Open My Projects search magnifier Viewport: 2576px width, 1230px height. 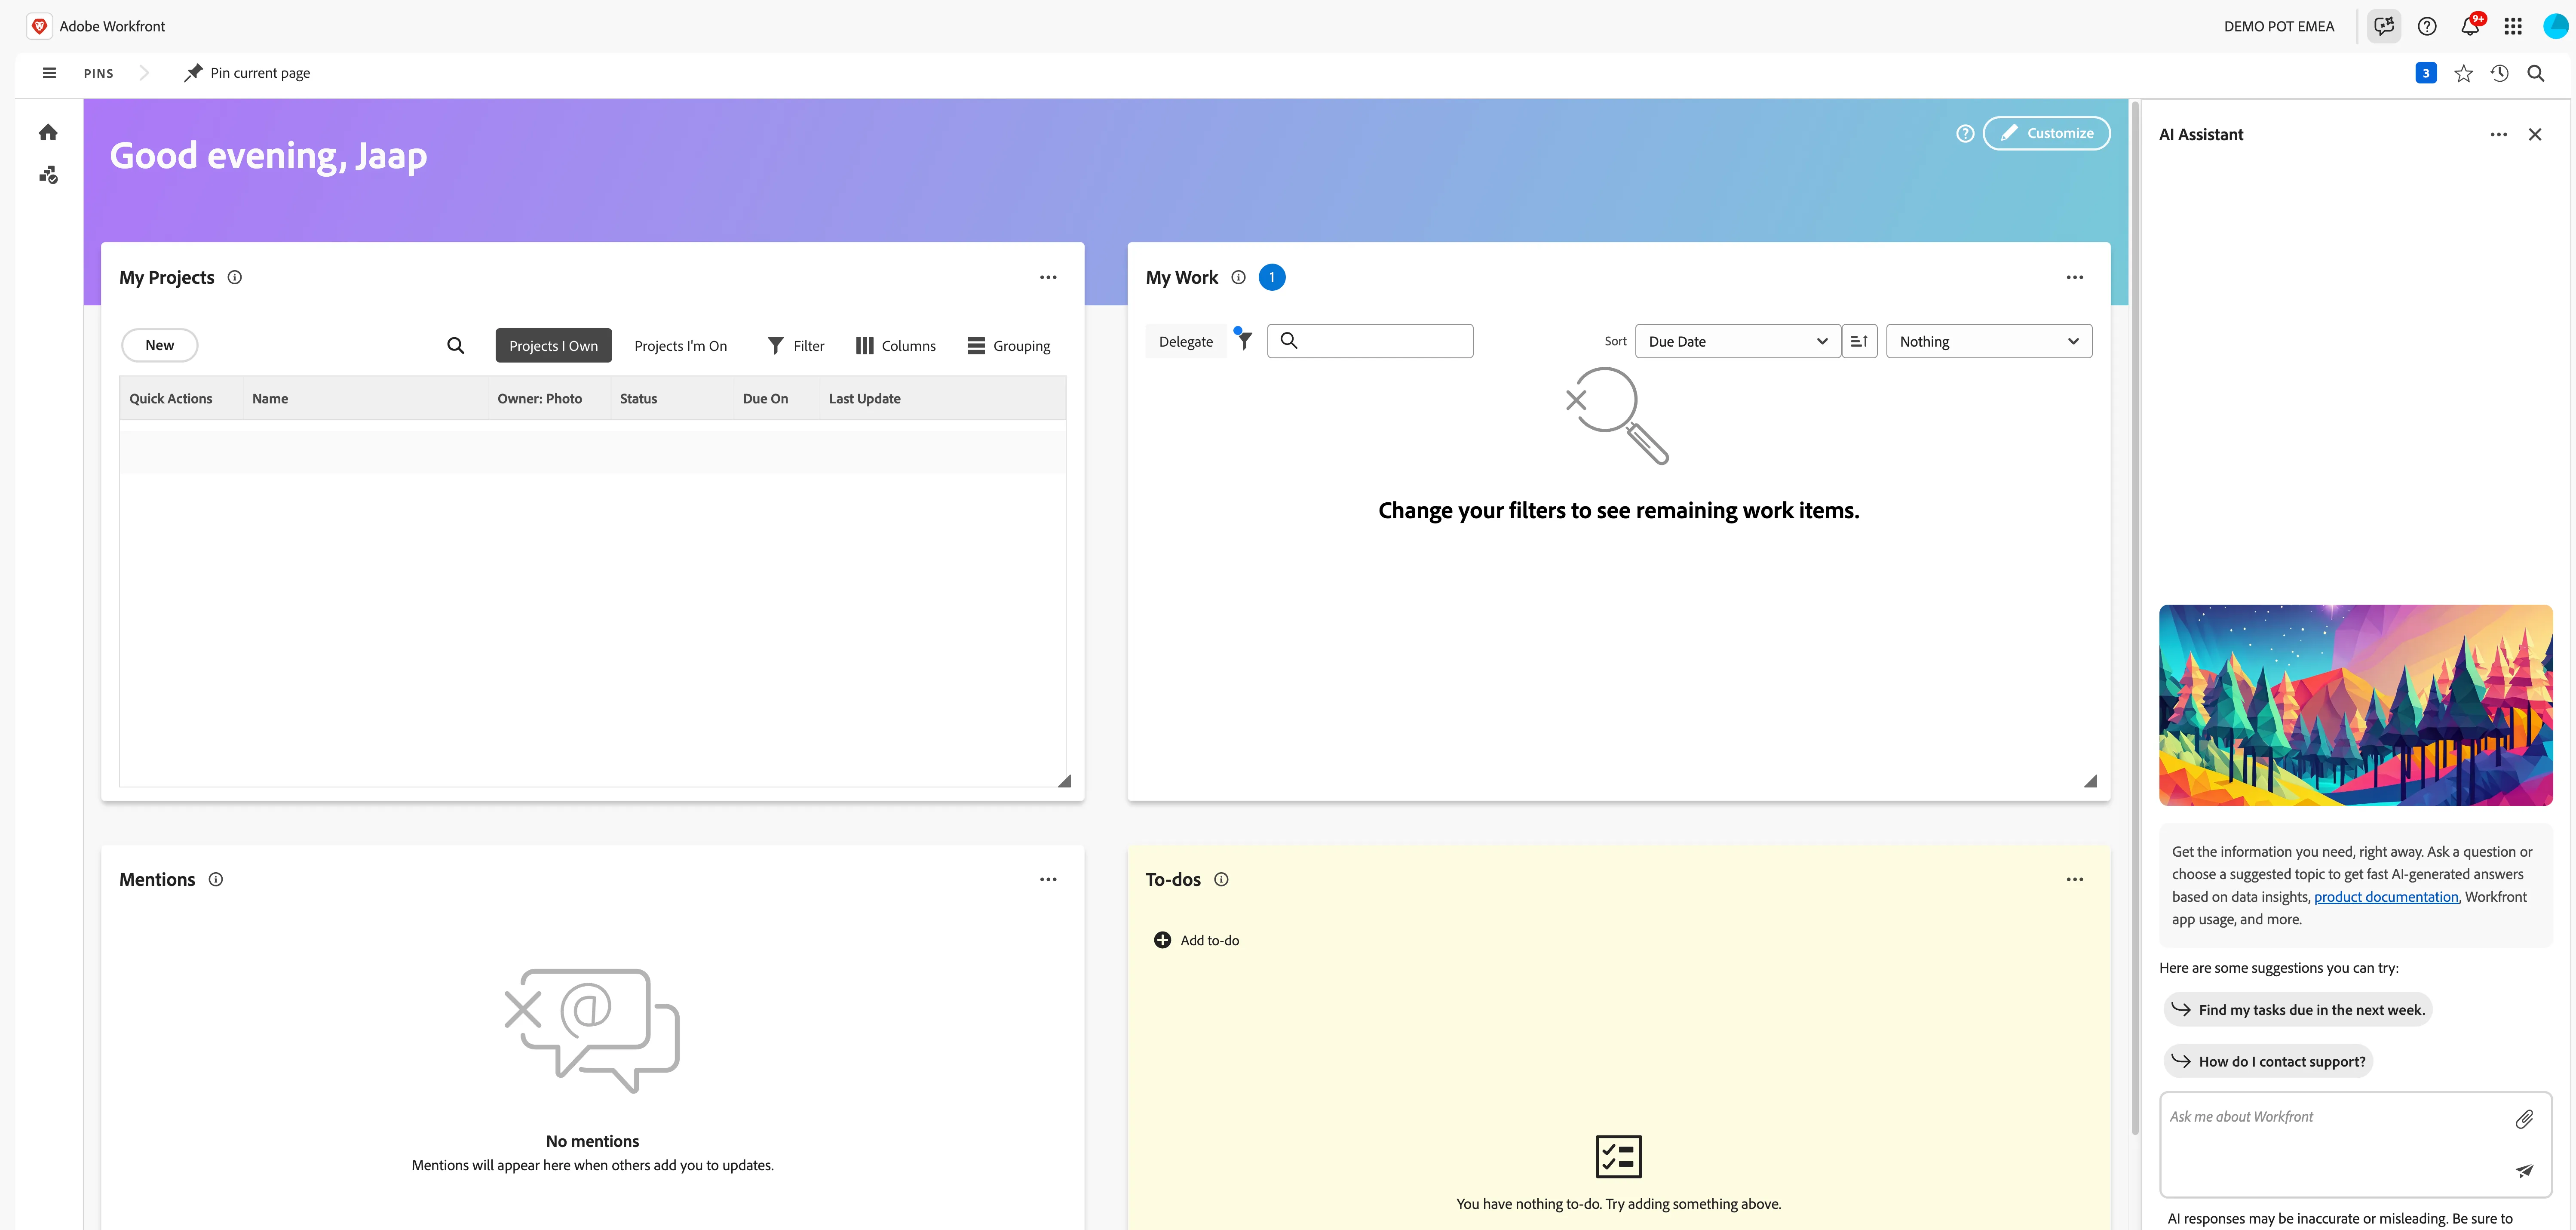click(456, 346)
